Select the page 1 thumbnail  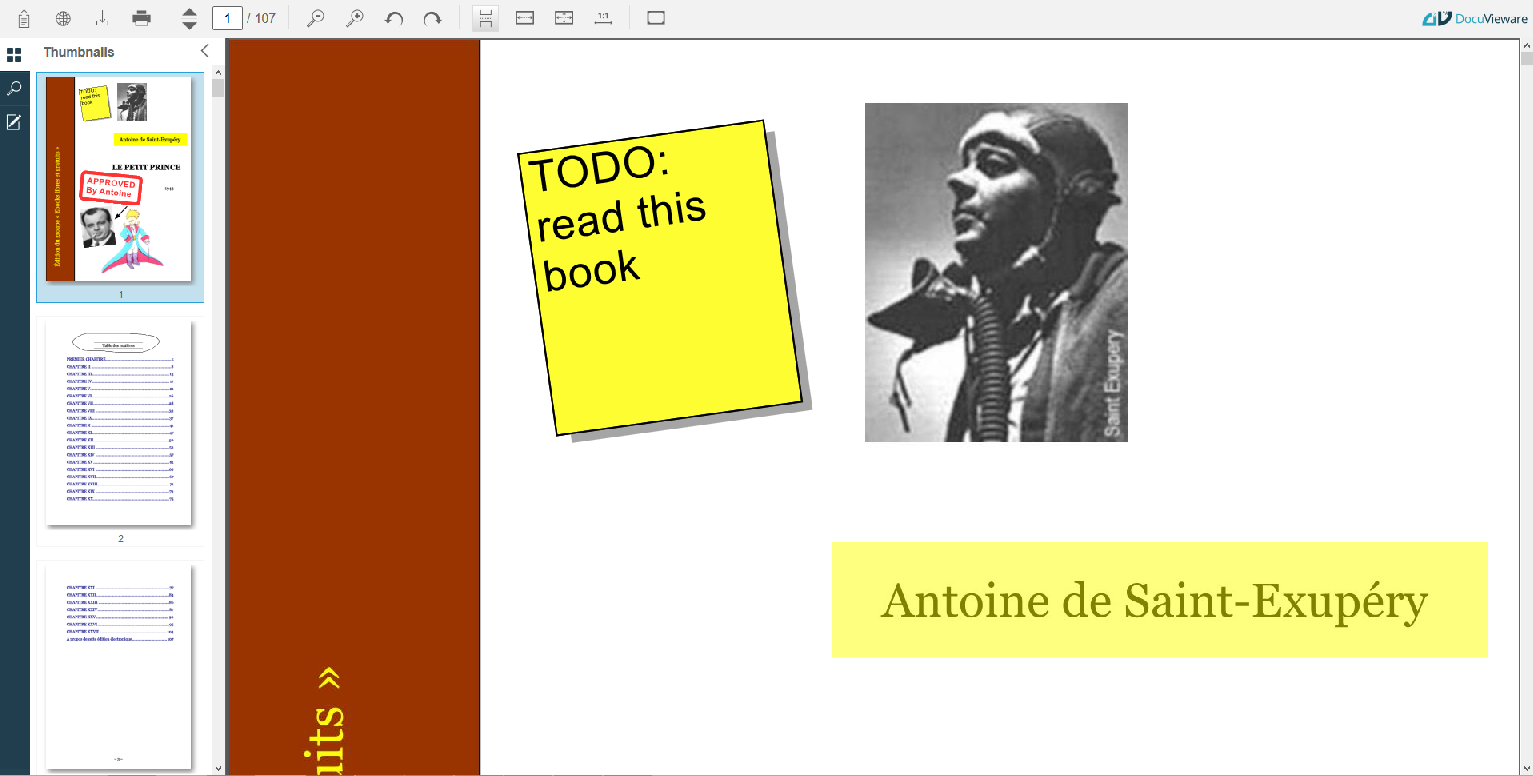click(x=120, y=187)
